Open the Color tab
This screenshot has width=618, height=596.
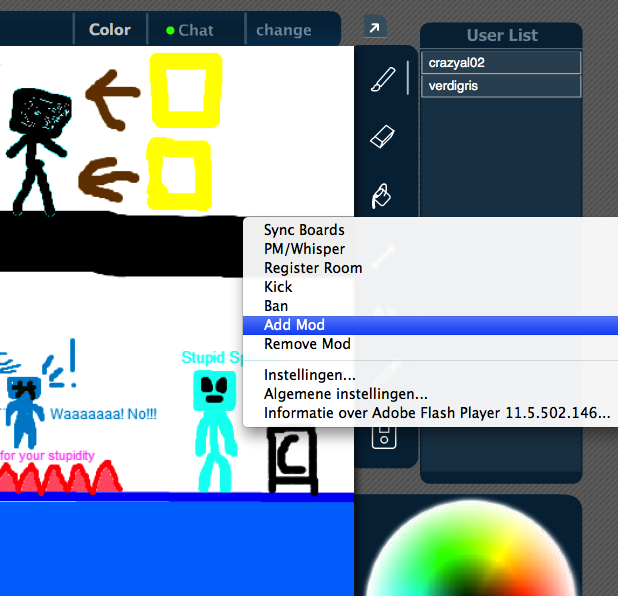point(110,29)
